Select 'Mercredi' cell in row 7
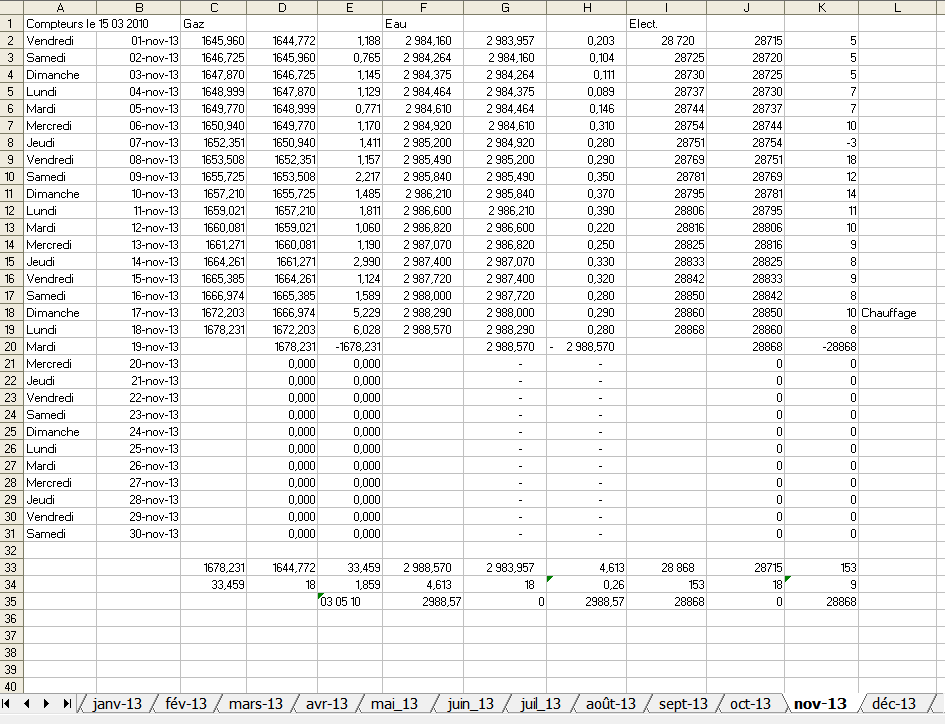This screenshot has height=724, width=945. 60,126
